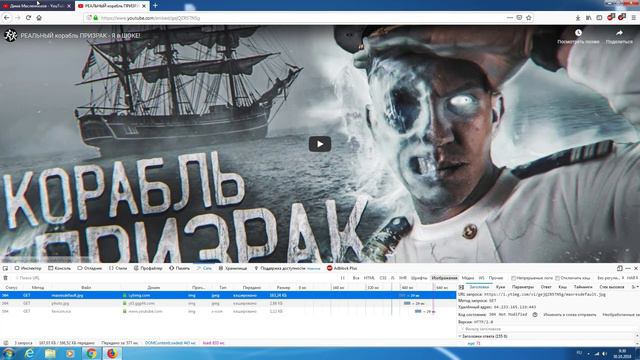Open Память devtools tab

coord(180,268)
